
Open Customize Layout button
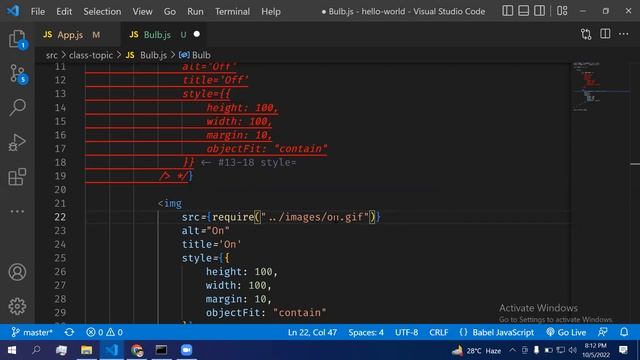[x=562, y=11]
